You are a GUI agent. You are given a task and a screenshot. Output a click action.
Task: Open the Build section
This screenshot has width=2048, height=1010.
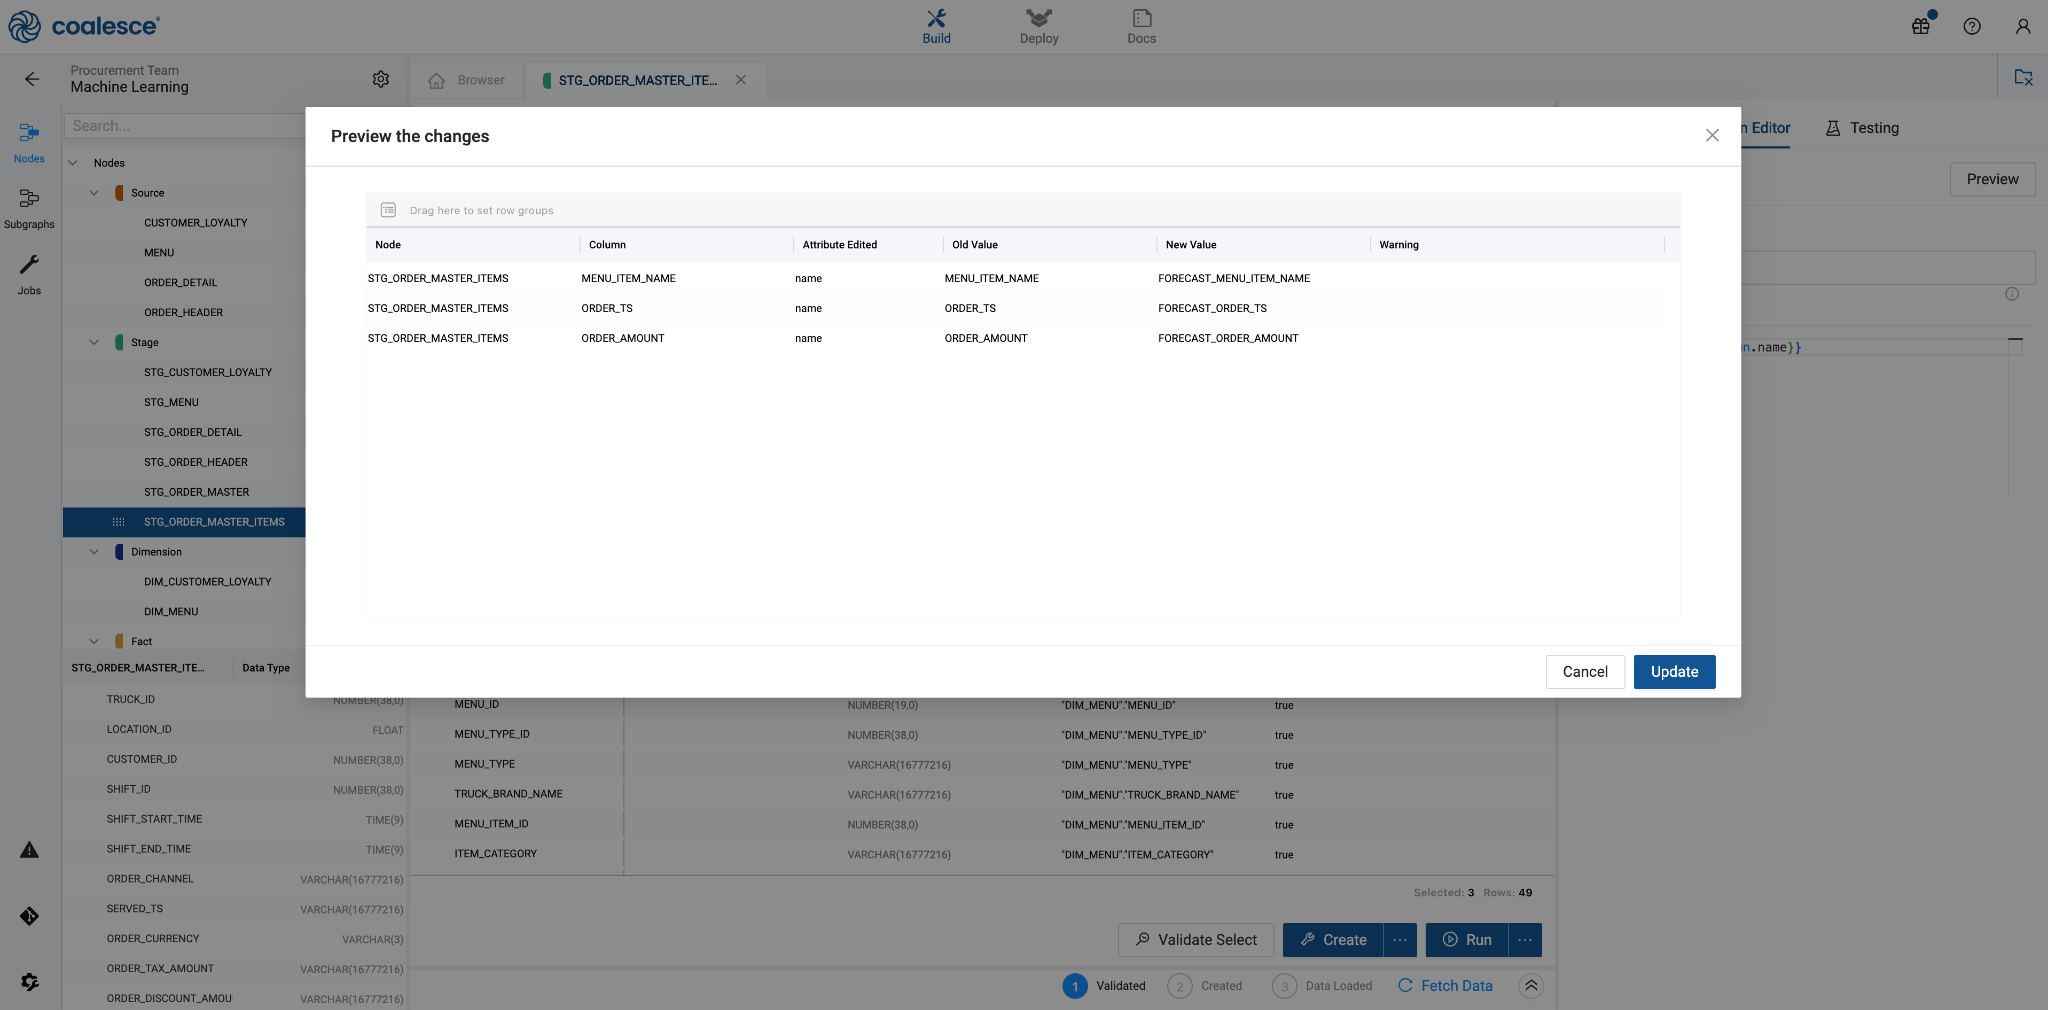[936, 27]
